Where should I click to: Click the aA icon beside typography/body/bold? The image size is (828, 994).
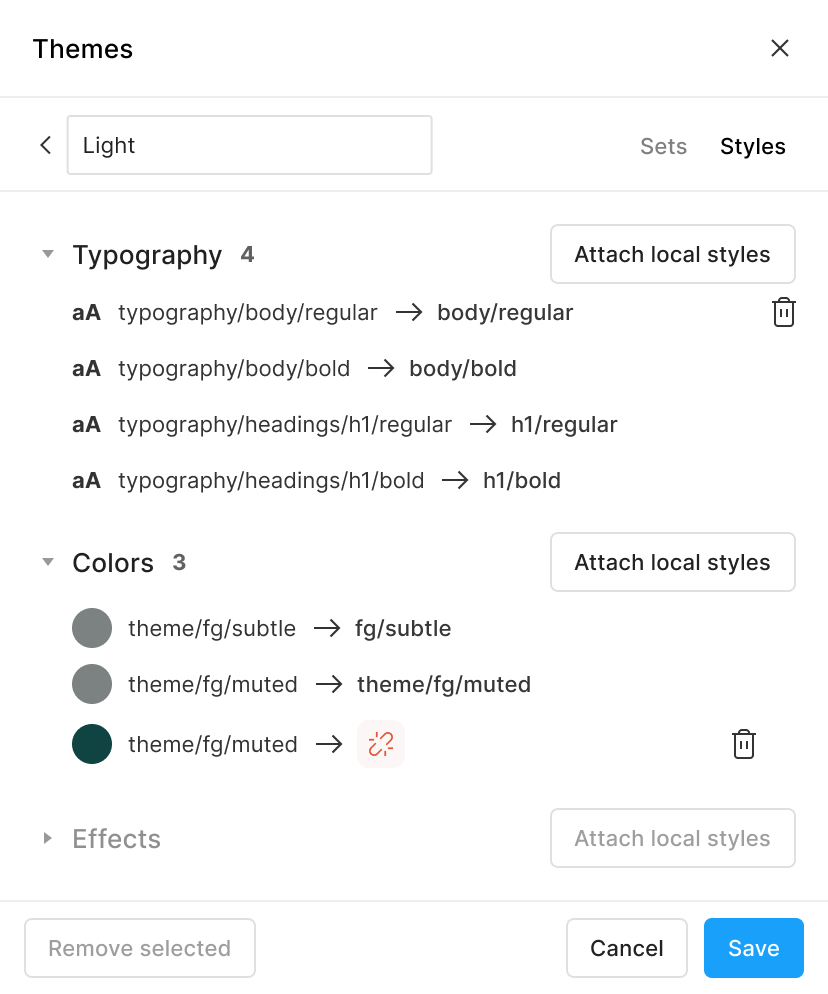pos(86,368)
